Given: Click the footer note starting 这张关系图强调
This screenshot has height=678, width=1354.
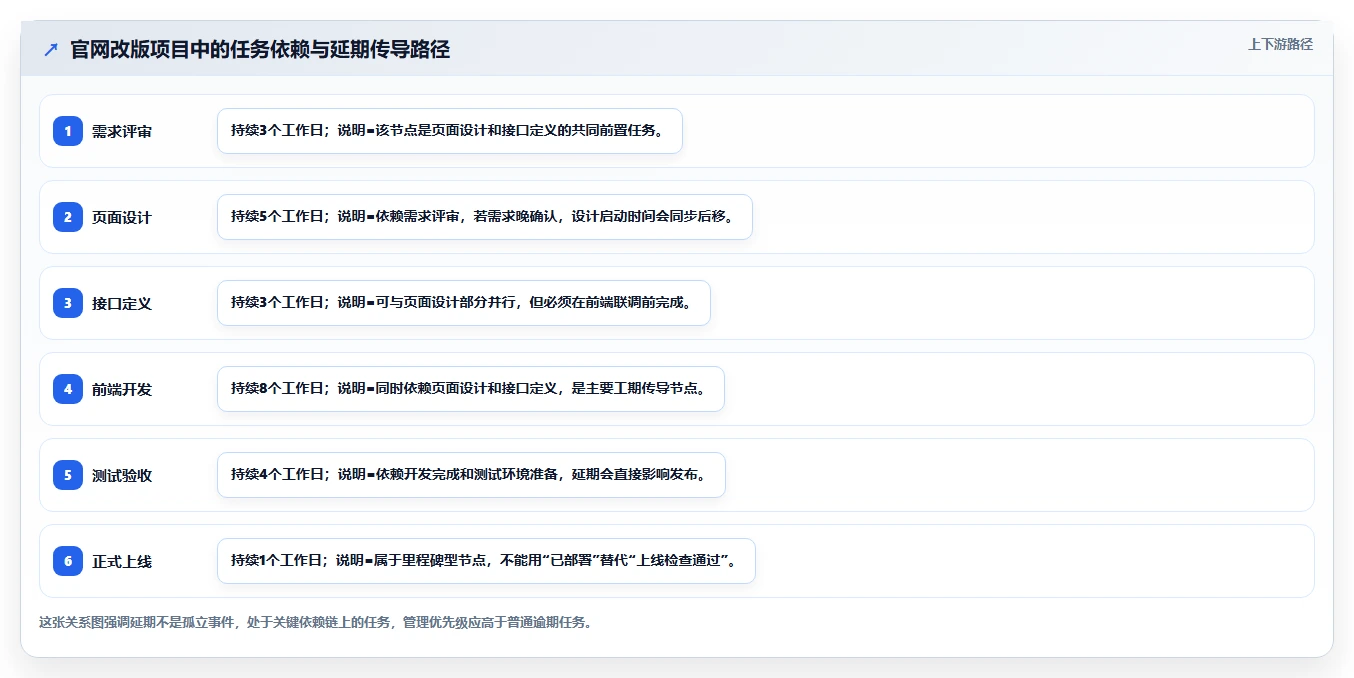Looking at the screenshot, I should coord(315,622).
